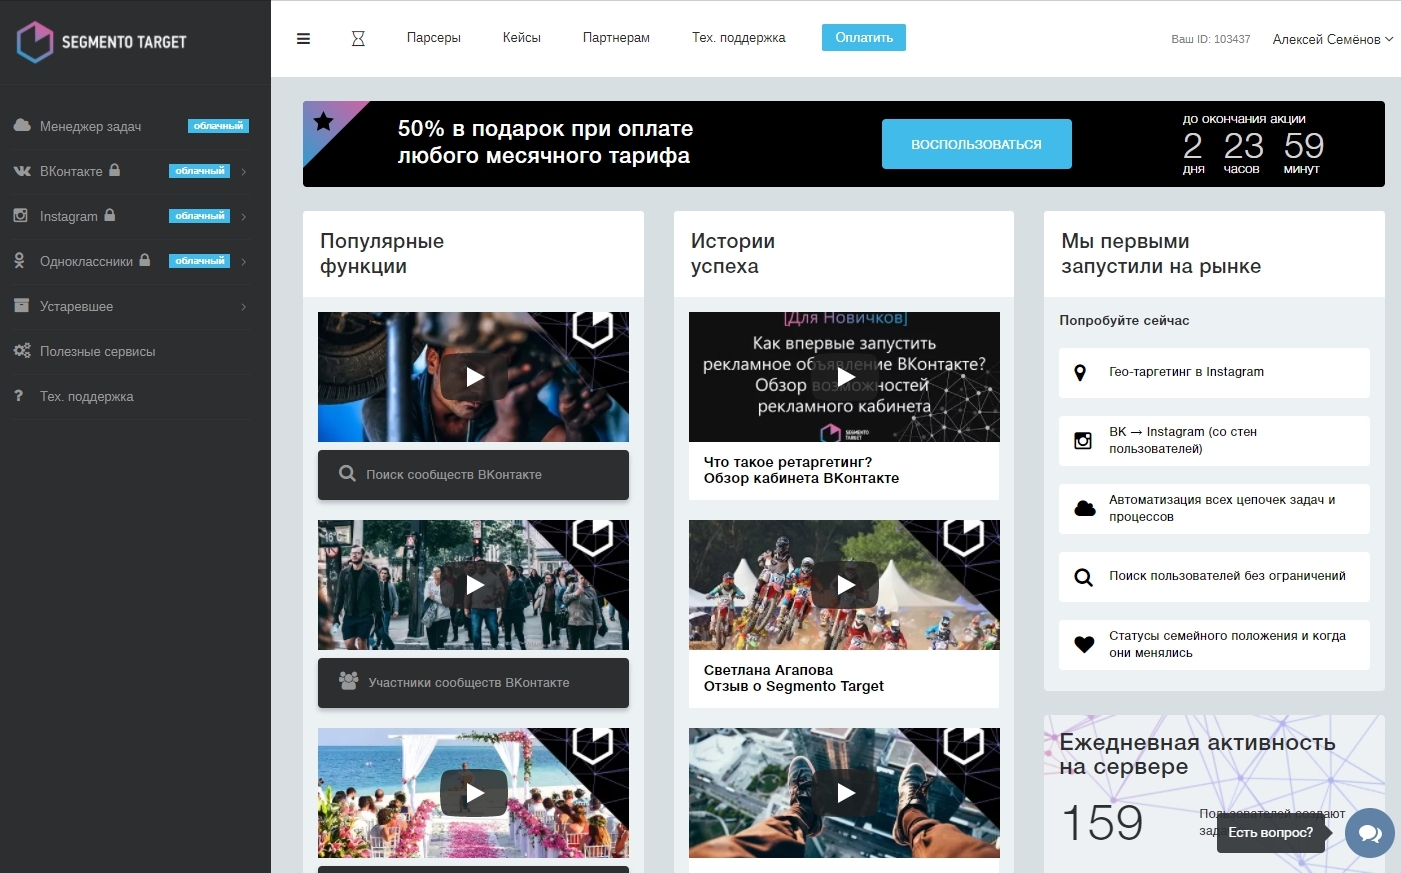Open the Партнерам menu item
The image size is (1401, 873).
(616, 38)
